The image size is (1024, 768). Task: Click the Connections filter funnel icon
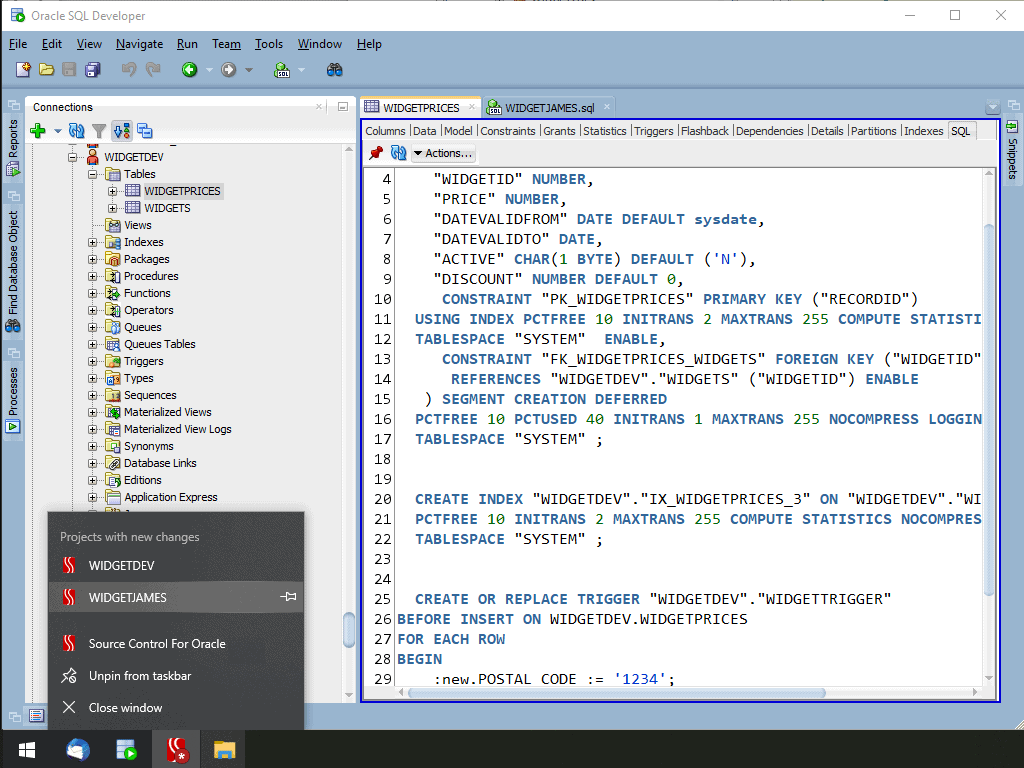[x=99, y=131]
